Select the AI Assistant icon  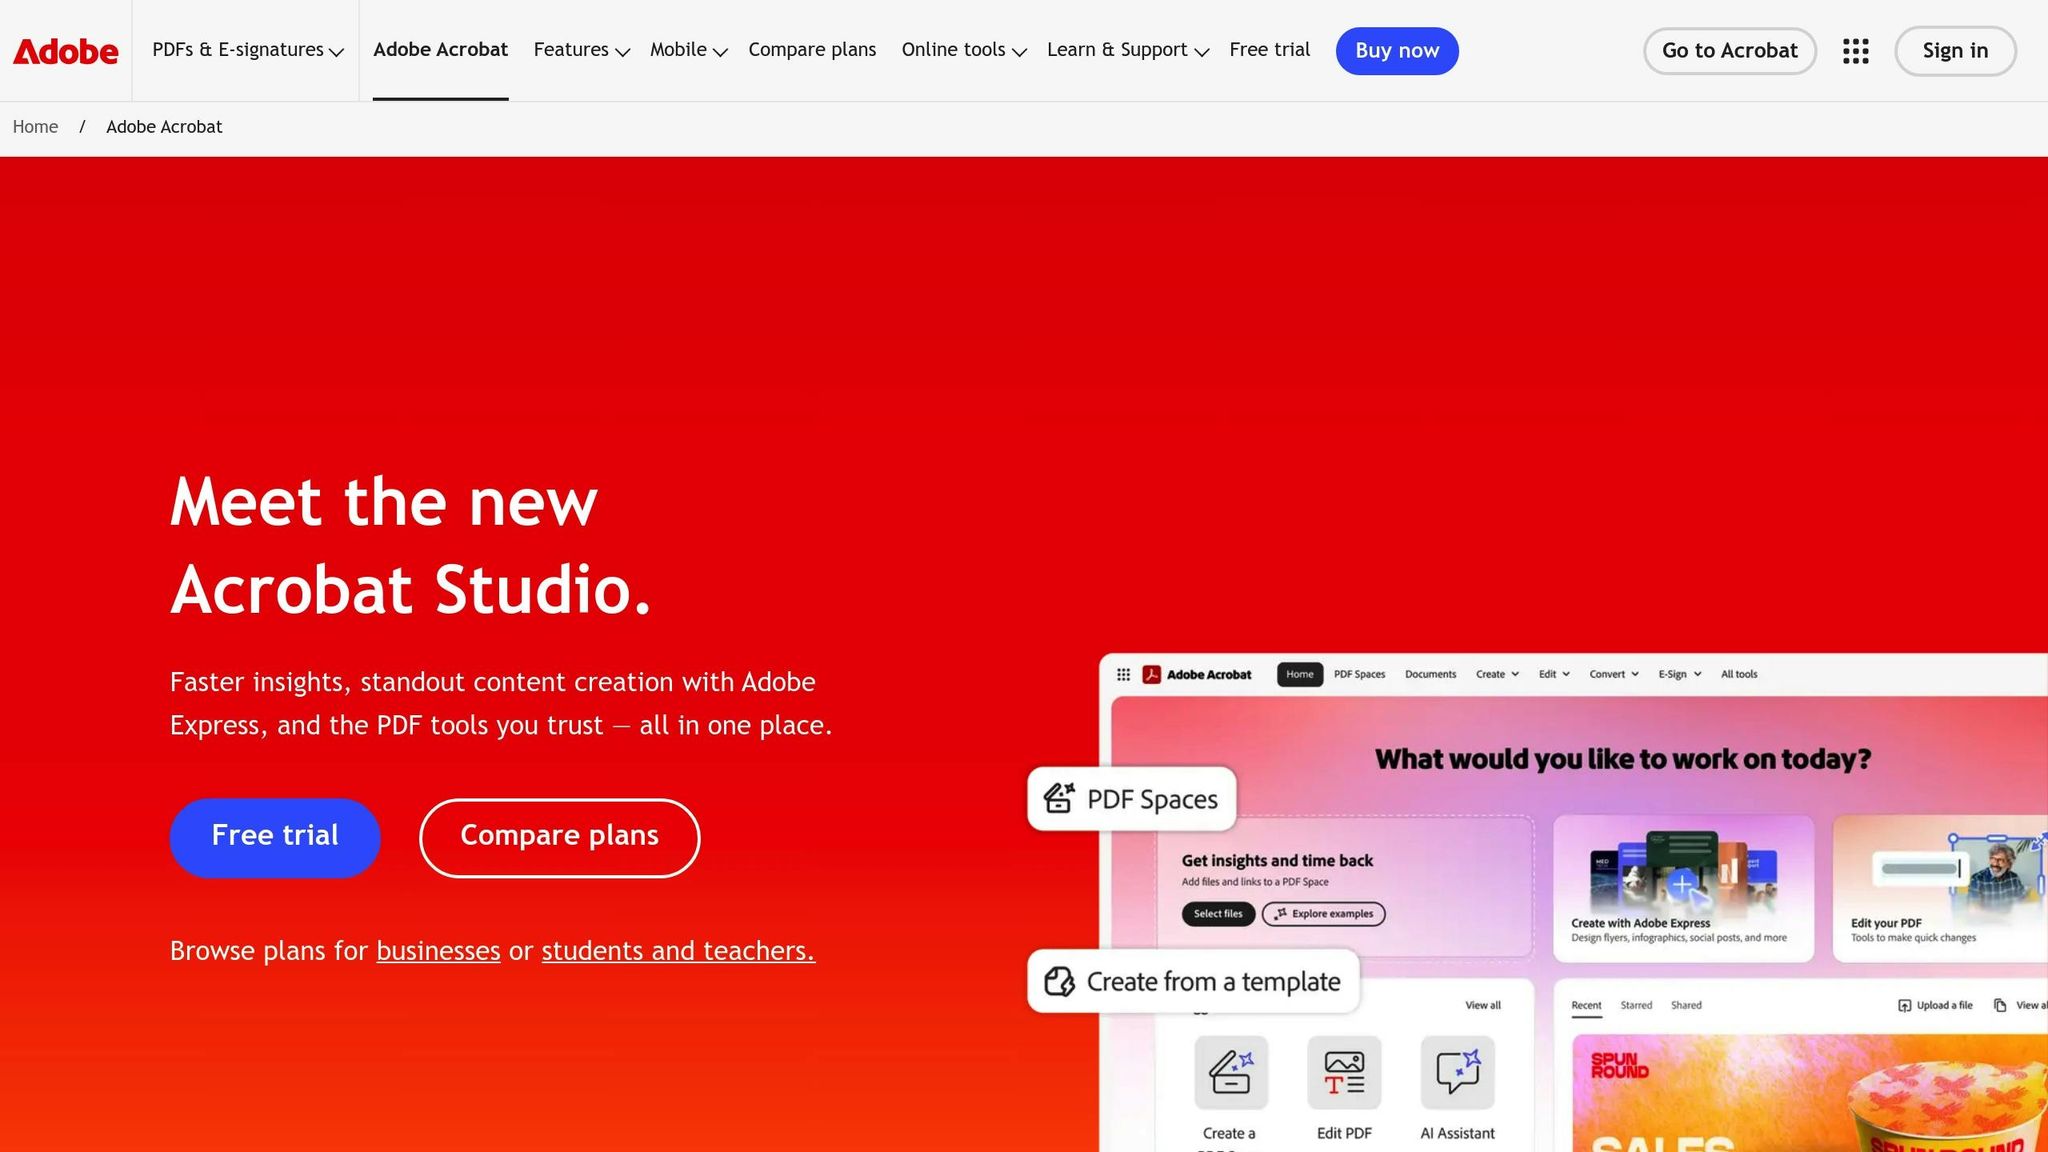click(1457, 1073)
